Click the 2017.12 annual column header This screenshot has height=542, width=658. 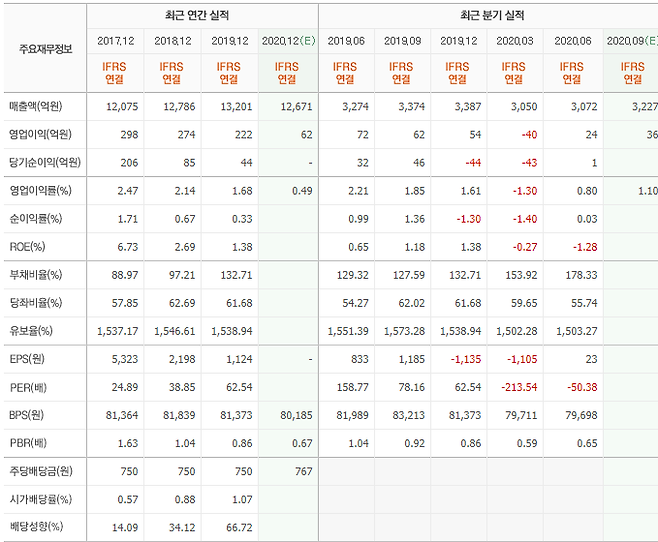[x=115, y=41]
